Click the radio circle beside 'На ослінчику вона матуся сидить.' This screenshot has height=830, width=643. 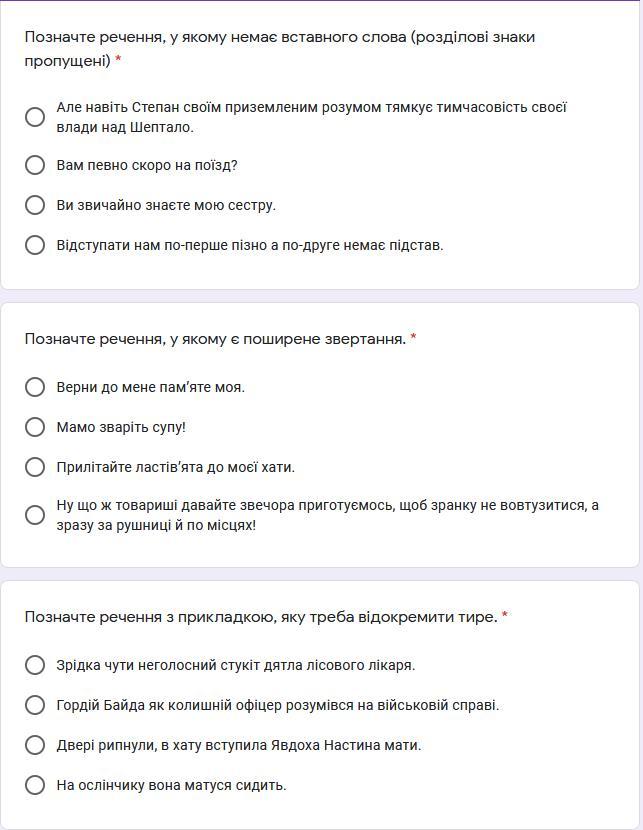tap(35, 785)
